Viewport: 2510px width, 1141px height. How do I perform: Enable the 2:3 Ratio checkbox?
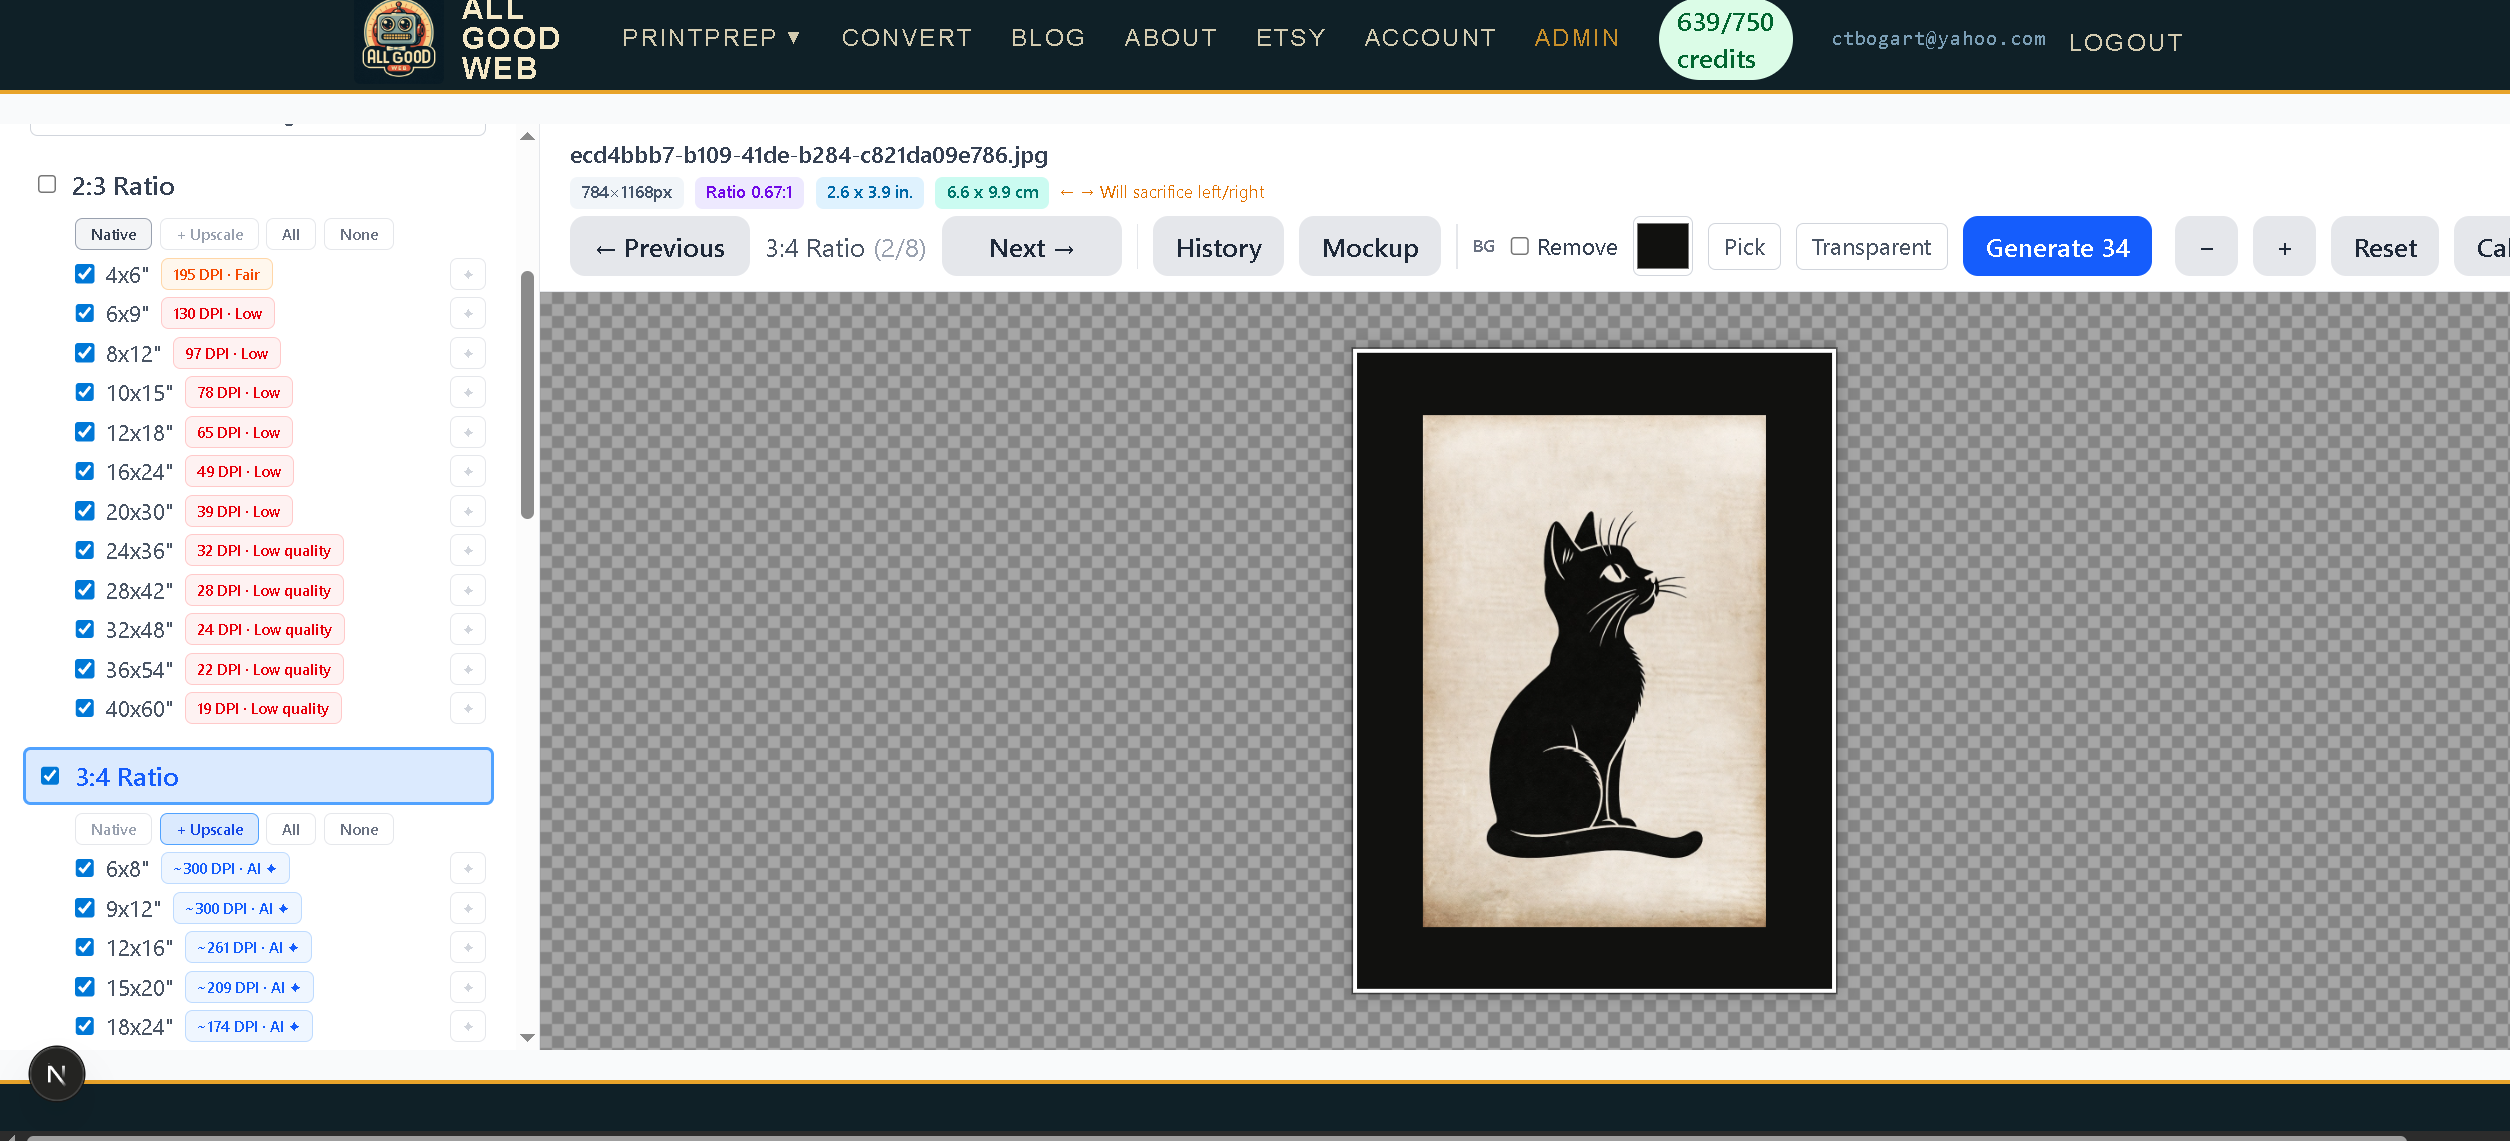coord(47,184)
